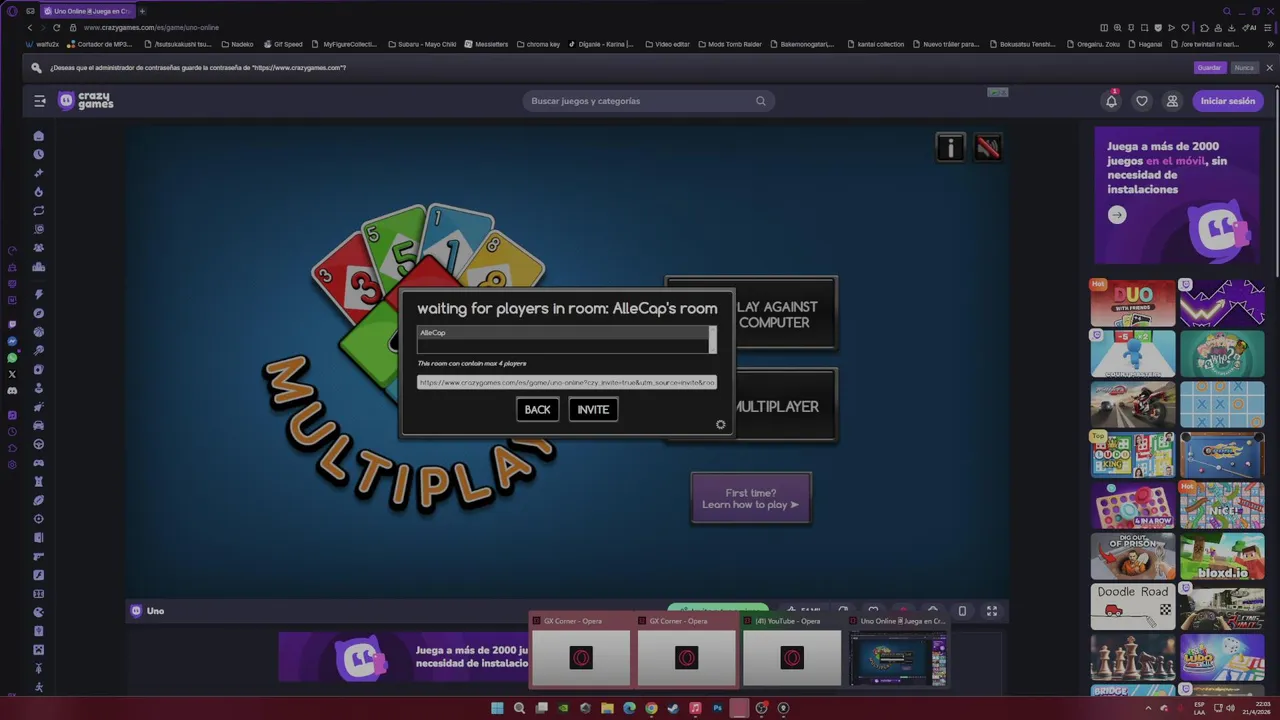This screenshot has height=720, width=1280.
Task: Open a new browser tab
Action: pos(142,11)
